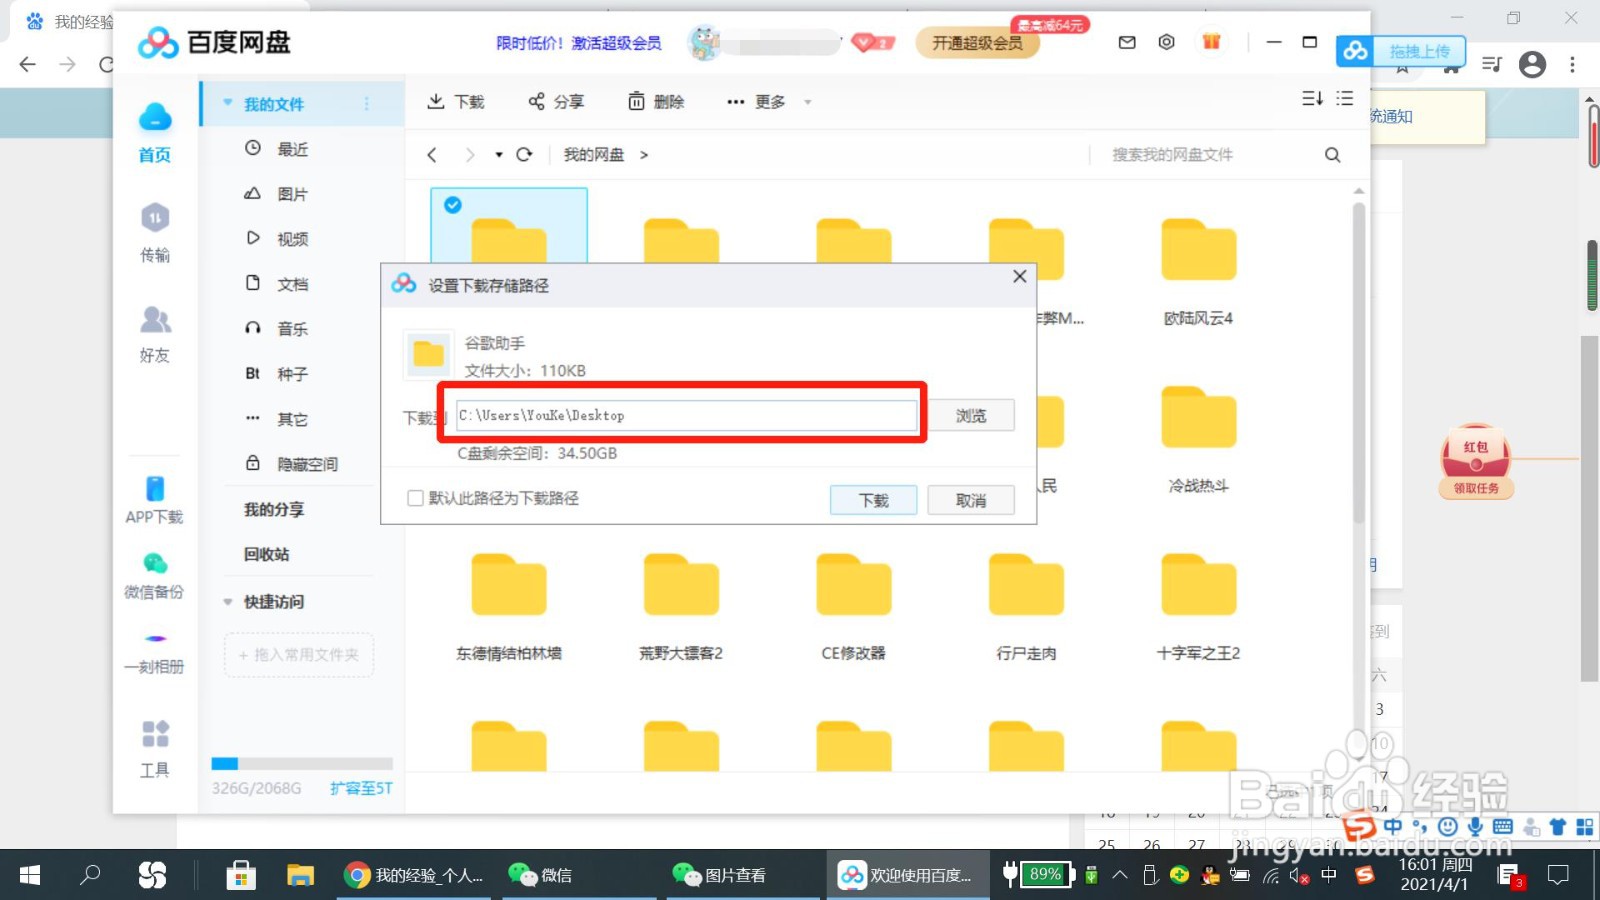
Task: Open File Explorer in the taskbar
Action: tap(300, 875)
